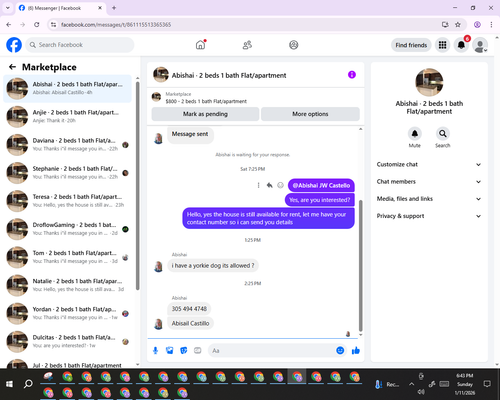Click More options button
The height and width of the screenshot is (400, 500).
click(x=310, y=114)
